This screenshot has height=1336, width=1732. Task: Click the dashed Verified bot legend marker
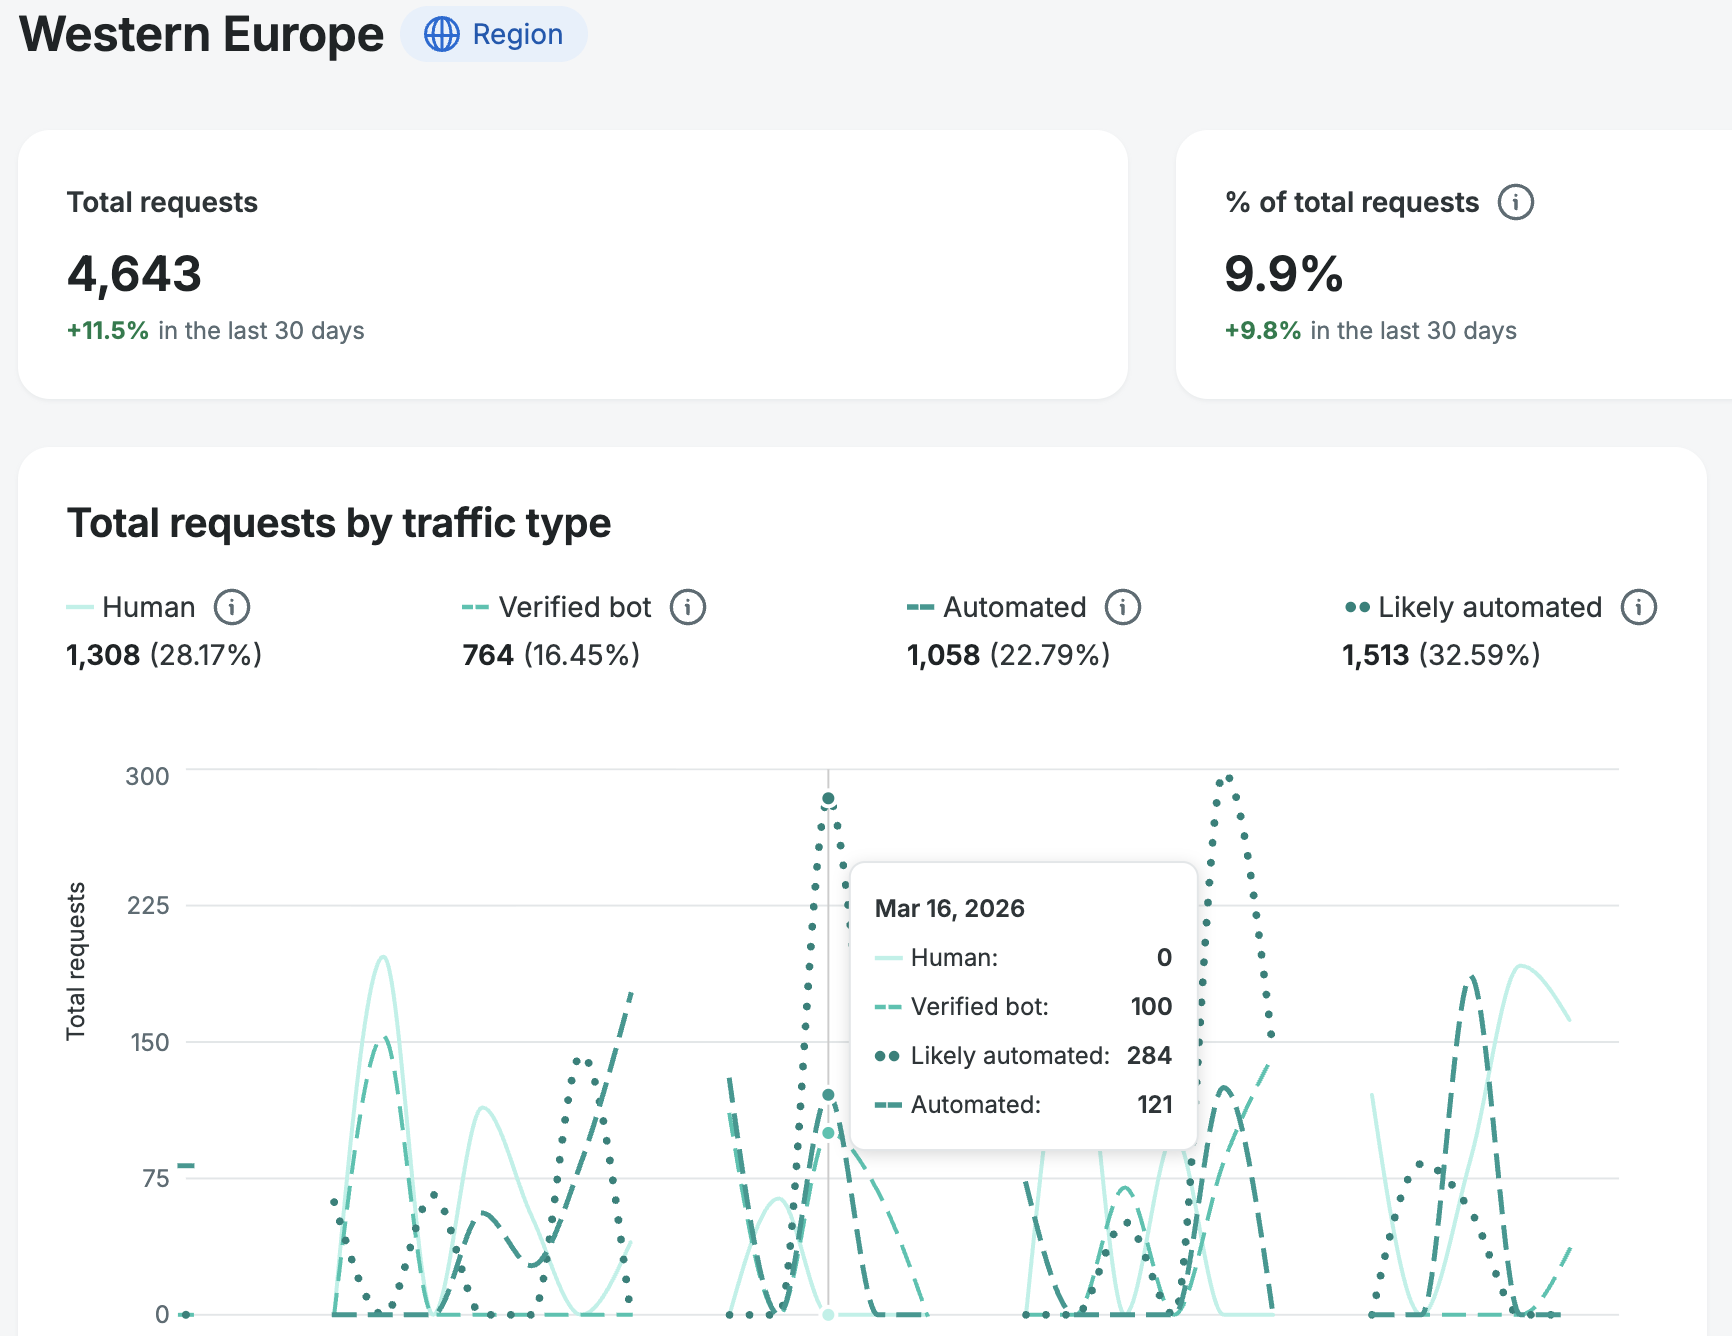[x=475, y=607]
